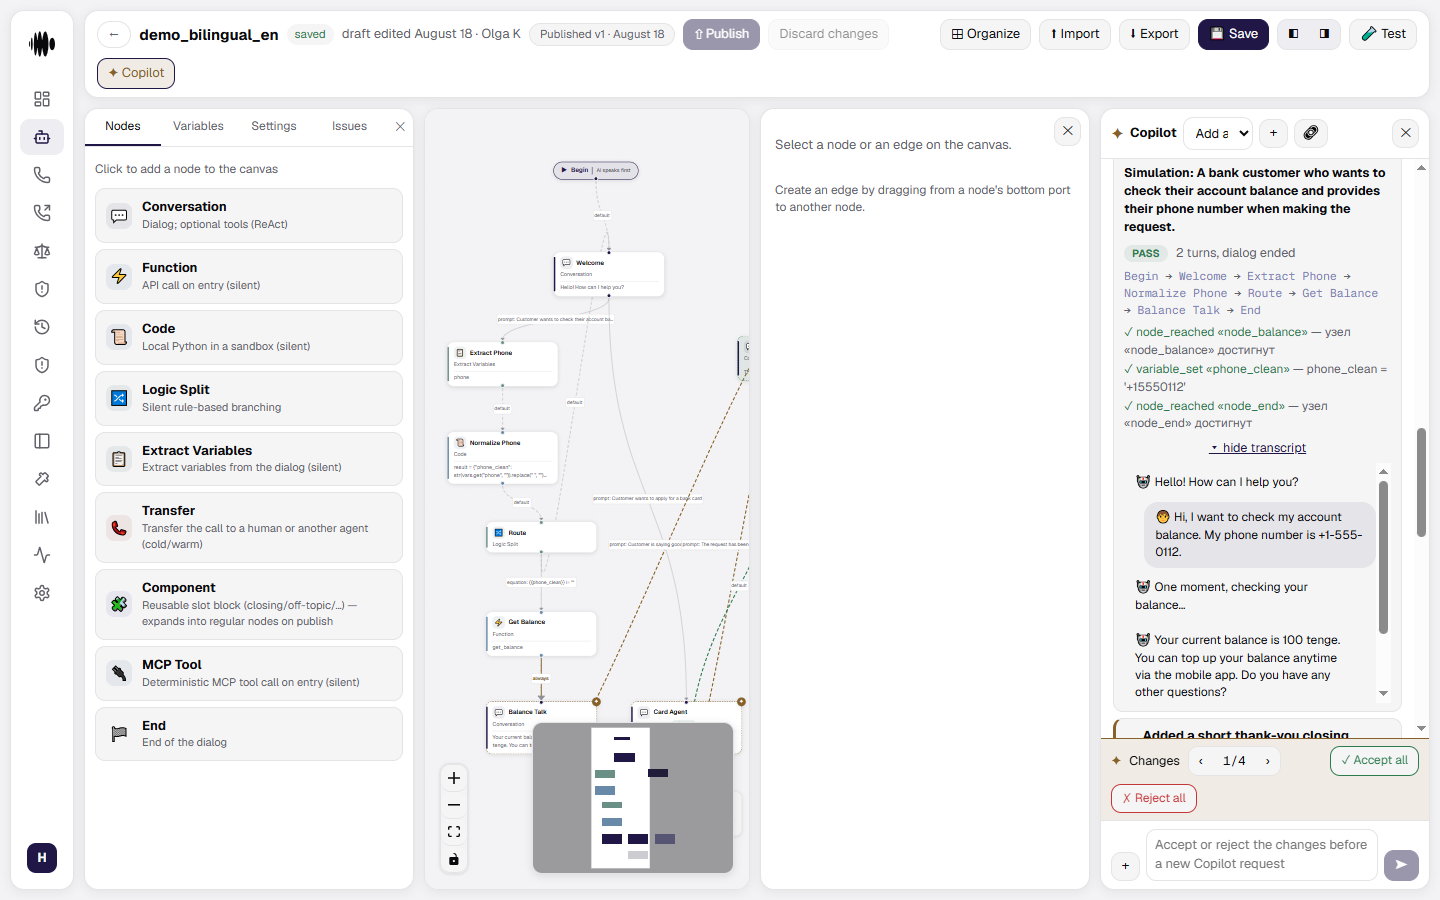Add a Conversation node to canvas
Viewport: 1440px width, 900px height.
coord(249,215)
